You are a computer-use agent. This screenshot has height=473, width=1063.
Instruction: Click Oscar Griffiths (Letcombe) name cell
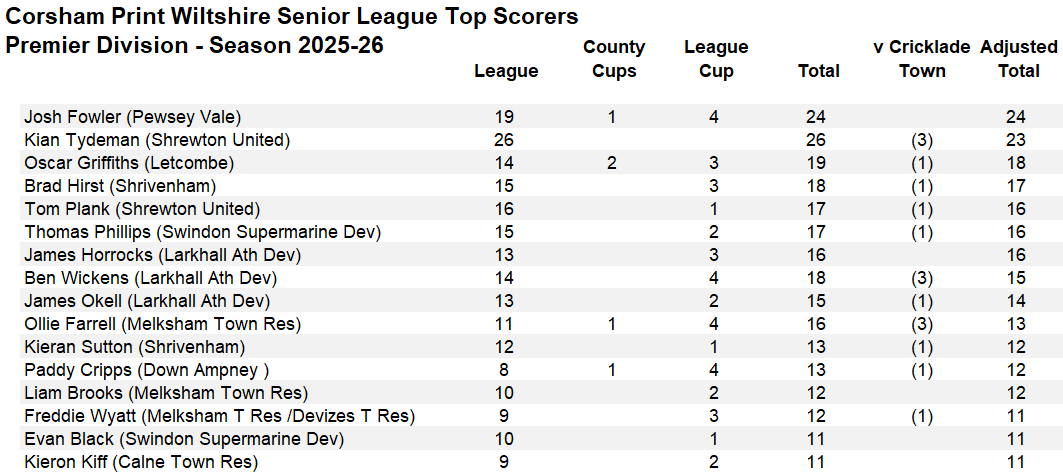129,163
